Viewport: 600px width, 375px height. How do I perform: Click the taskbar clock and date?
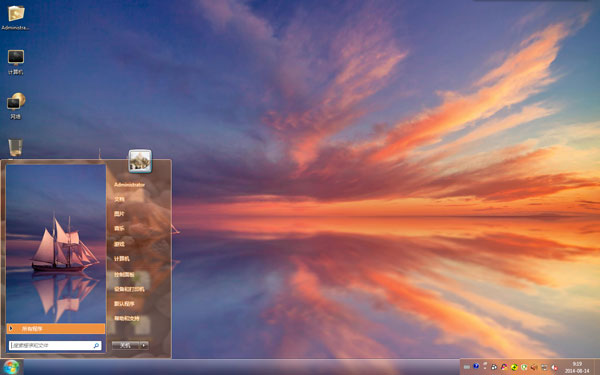[x=577, y=367]
